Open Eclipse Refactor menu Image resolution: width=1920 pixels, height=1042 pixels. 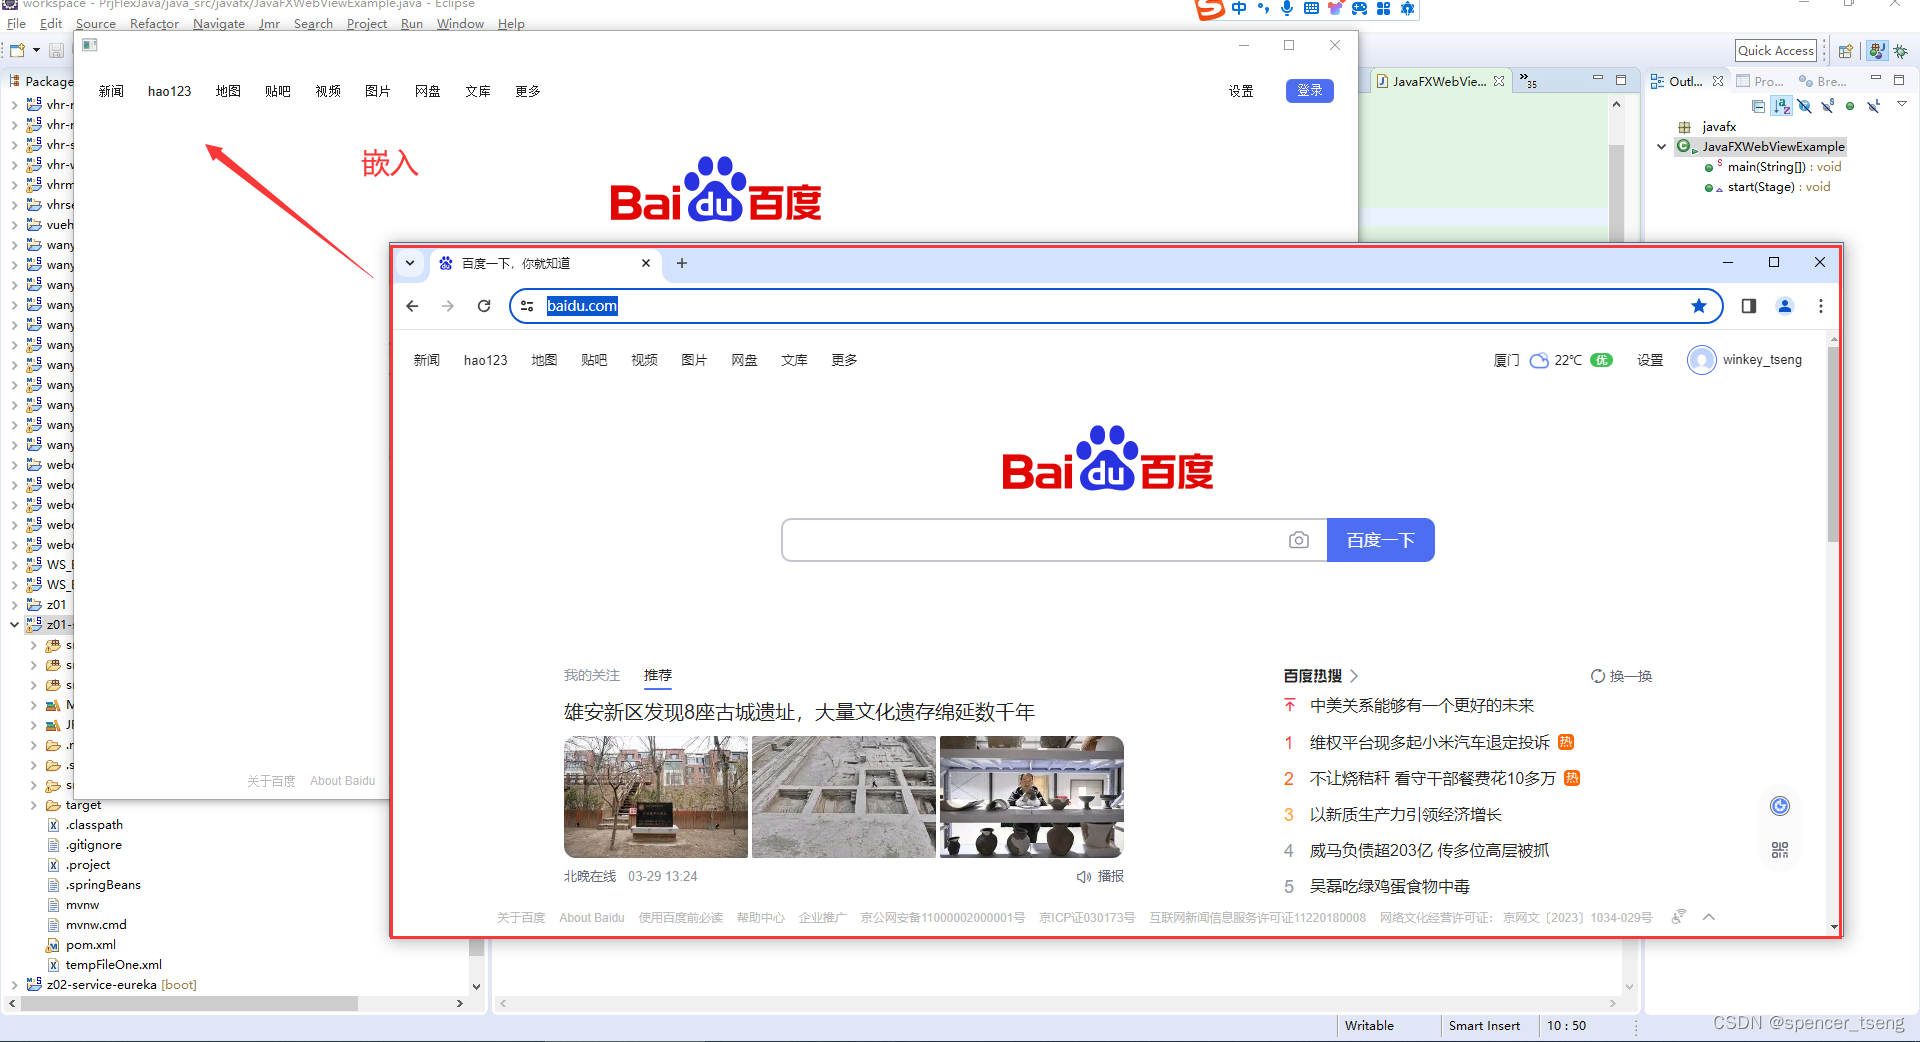click(154, 24)
